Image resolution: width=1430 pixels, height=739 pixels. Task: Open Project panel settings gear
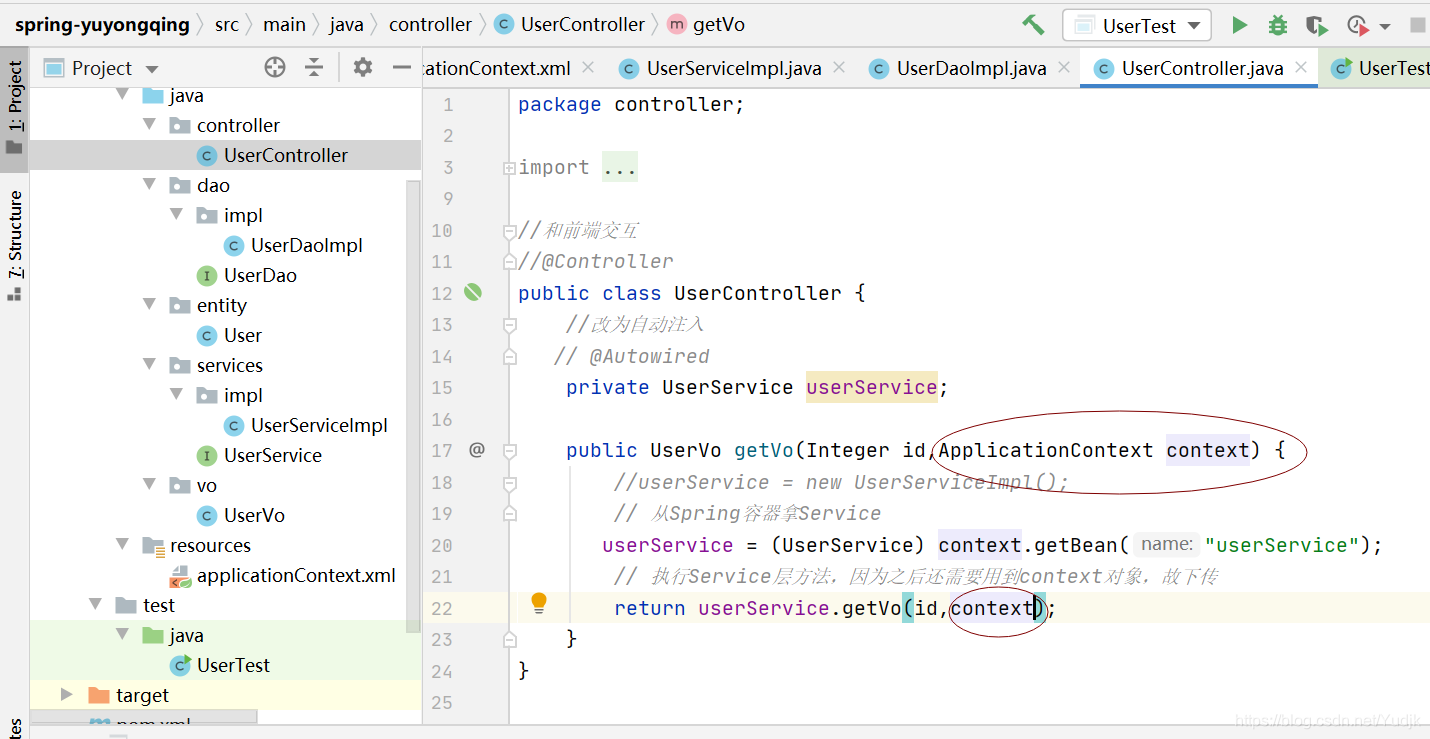[363, 67]
